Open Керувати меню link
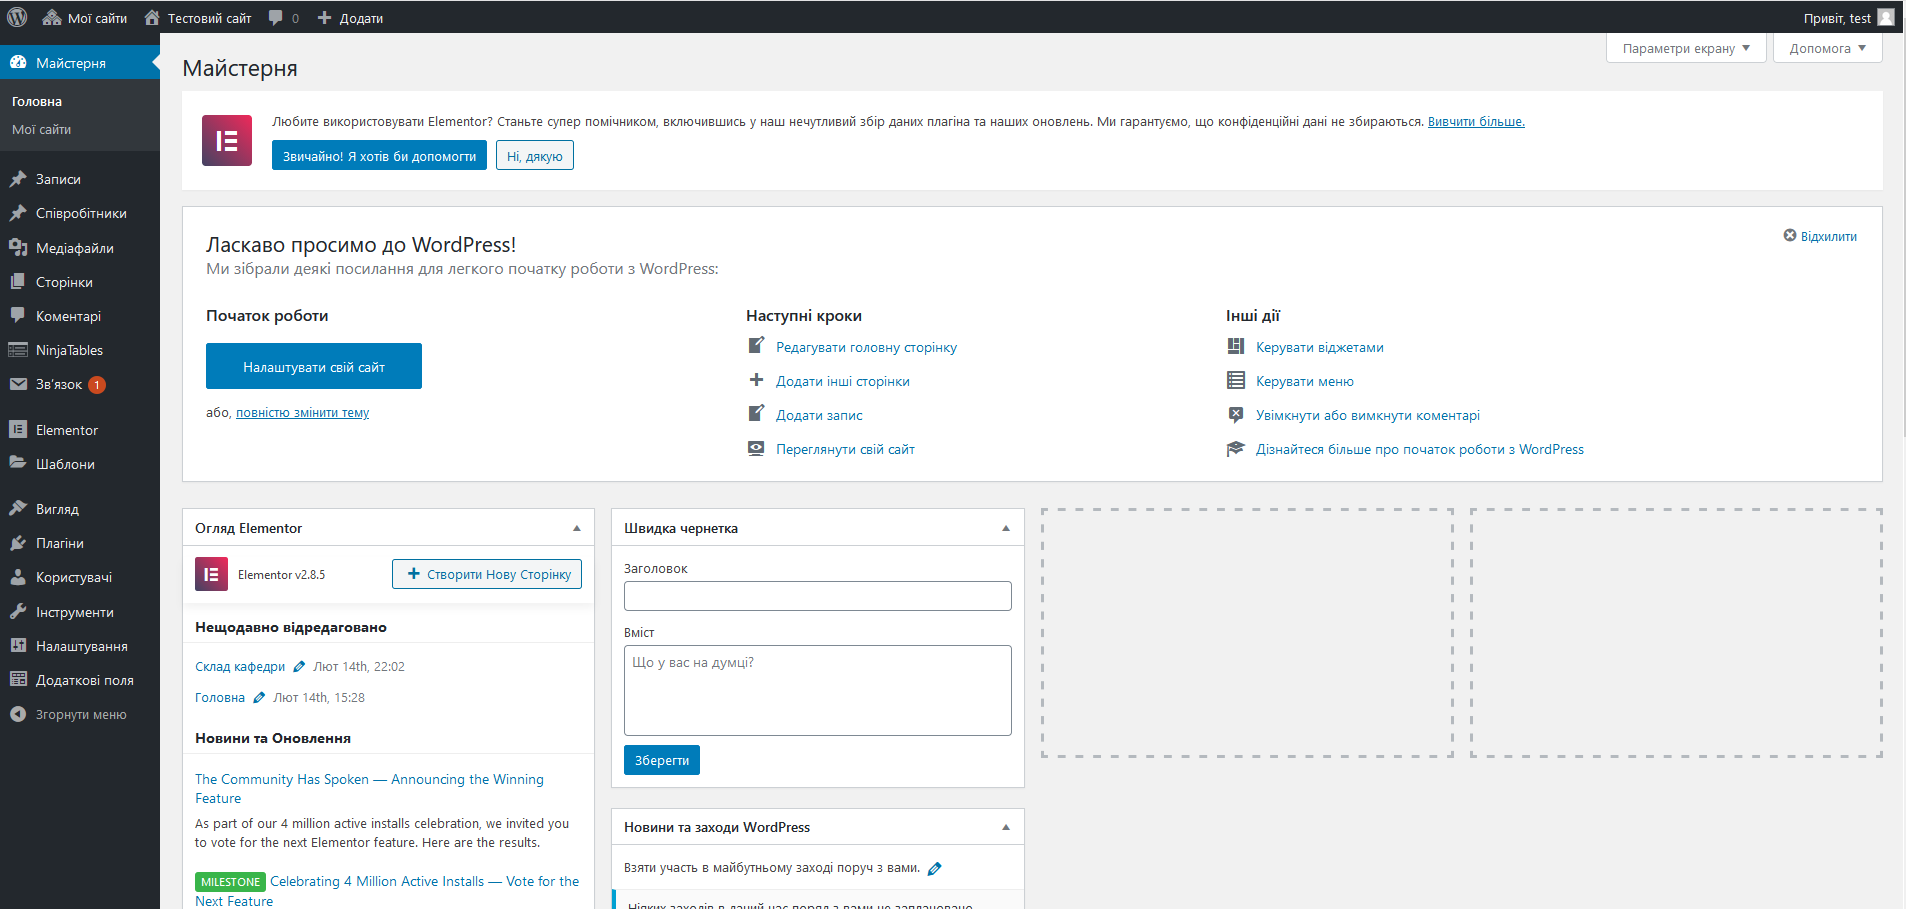Image resolution: width=1906 pixels, height=909 pixels. click(x=1305, y=381)
